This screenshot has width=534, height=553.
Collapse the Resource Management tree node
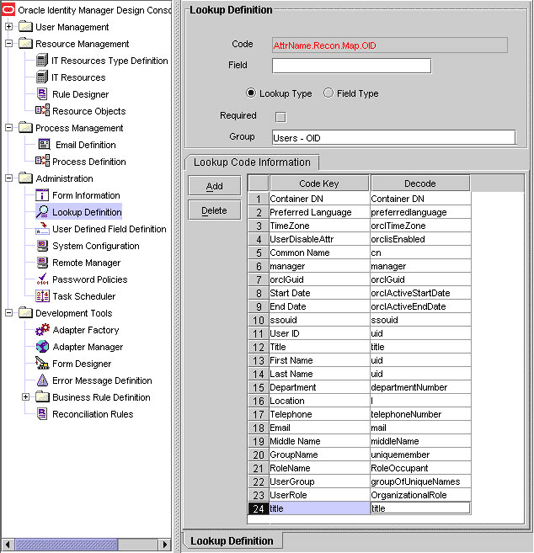point(9,43)
